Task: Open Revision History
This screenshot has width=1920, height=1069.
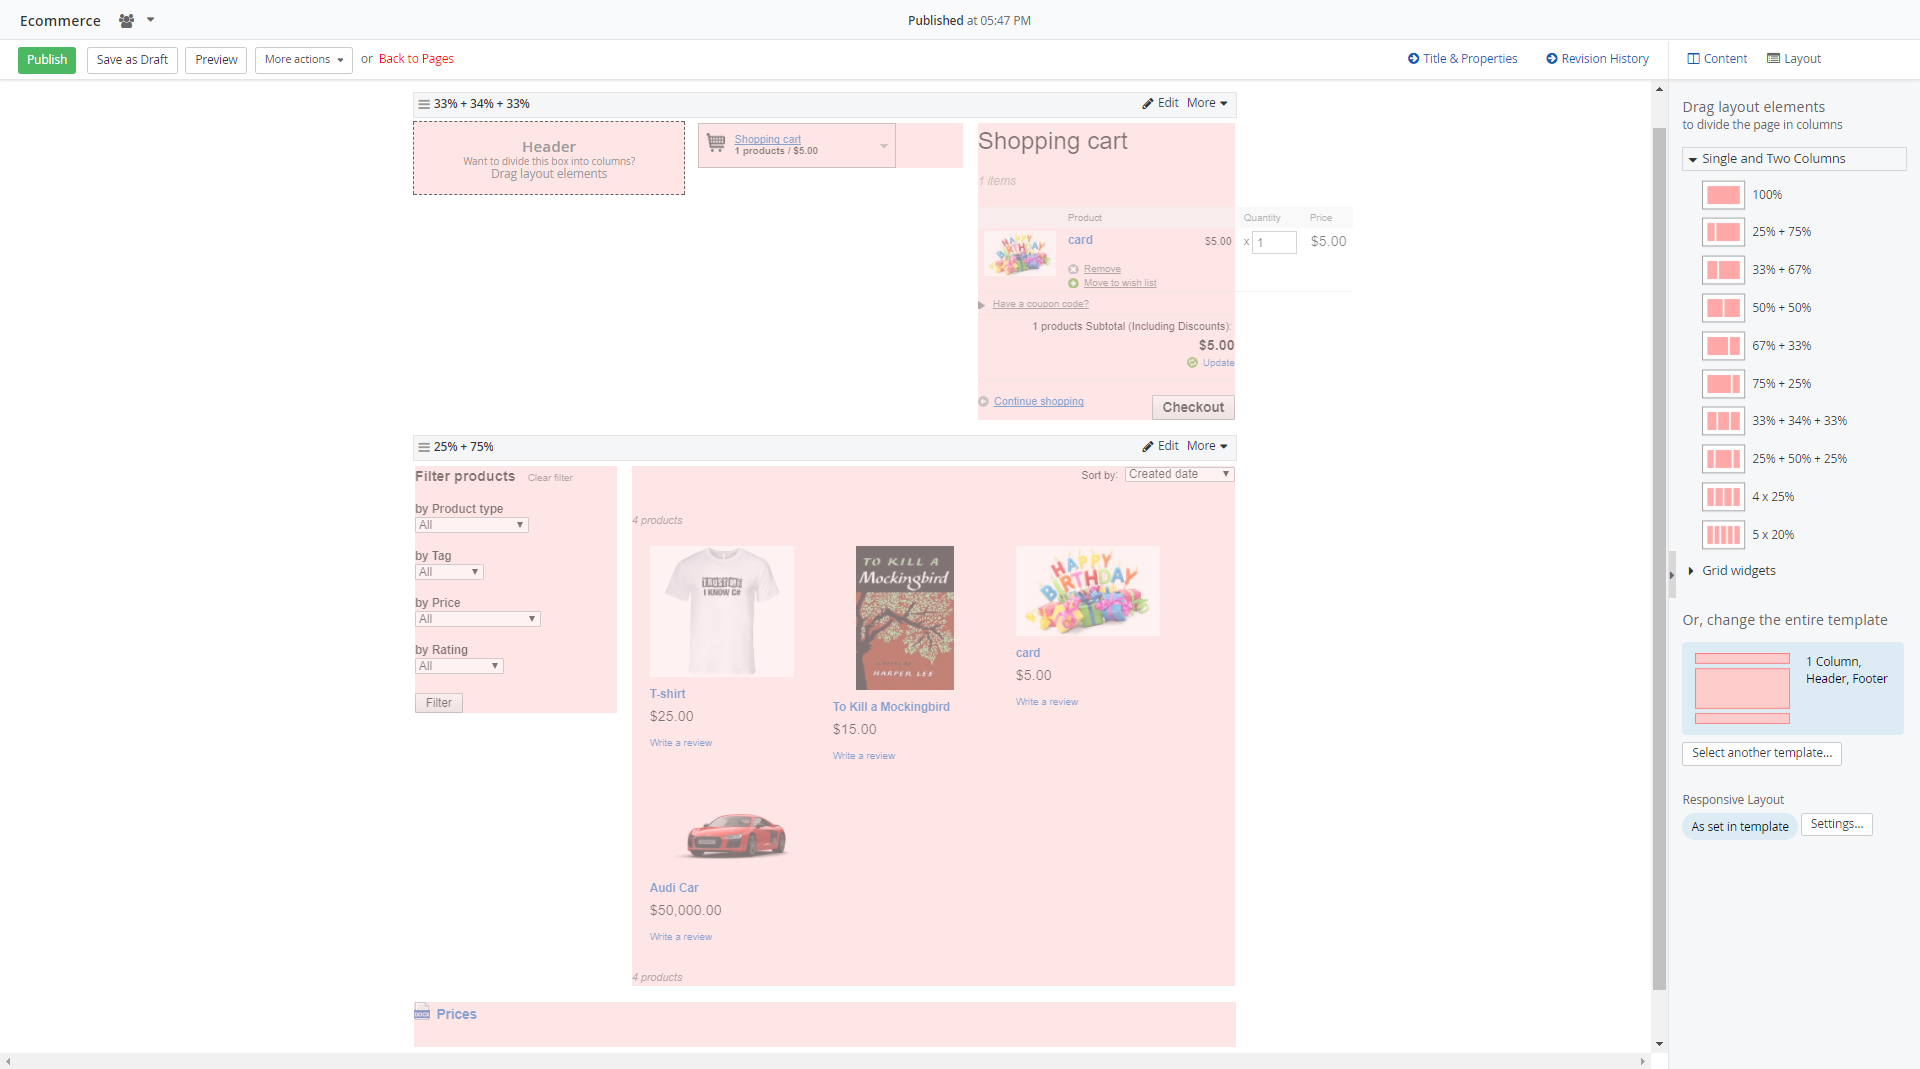Action: [x=1597, y=59]
